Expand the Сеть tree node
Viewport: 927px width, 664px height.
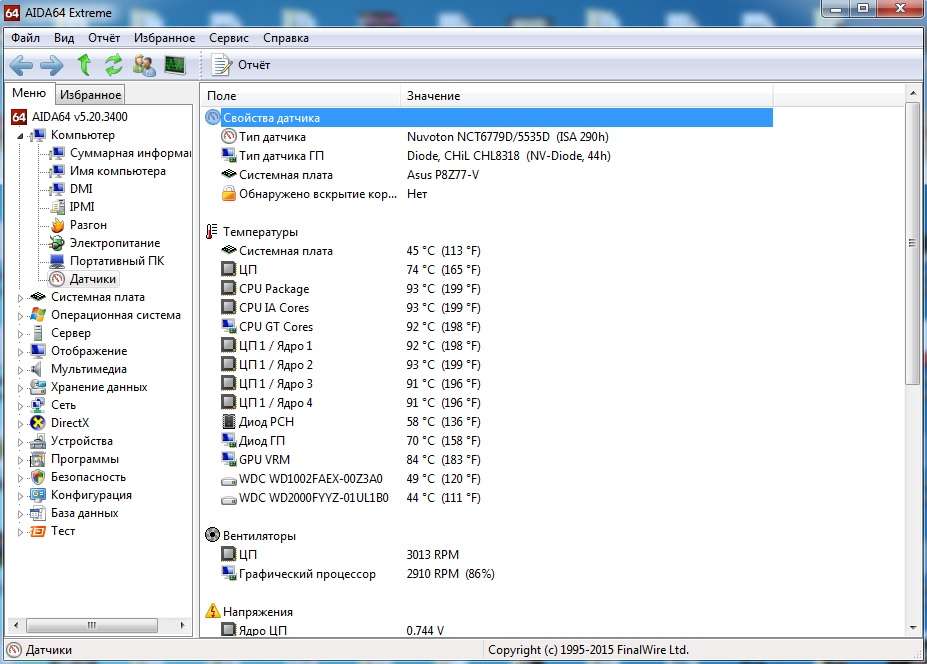[20, 406]
